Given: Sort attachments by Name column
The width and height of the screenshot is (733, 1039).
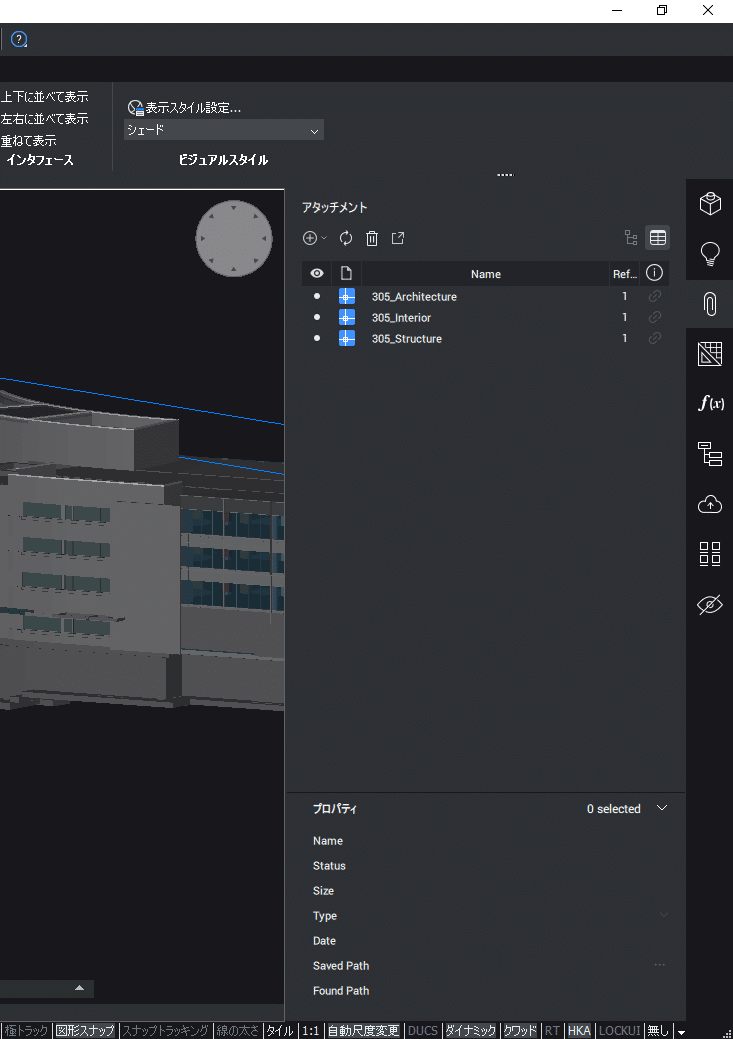Looking at the screenshot, I should point(486,274).
